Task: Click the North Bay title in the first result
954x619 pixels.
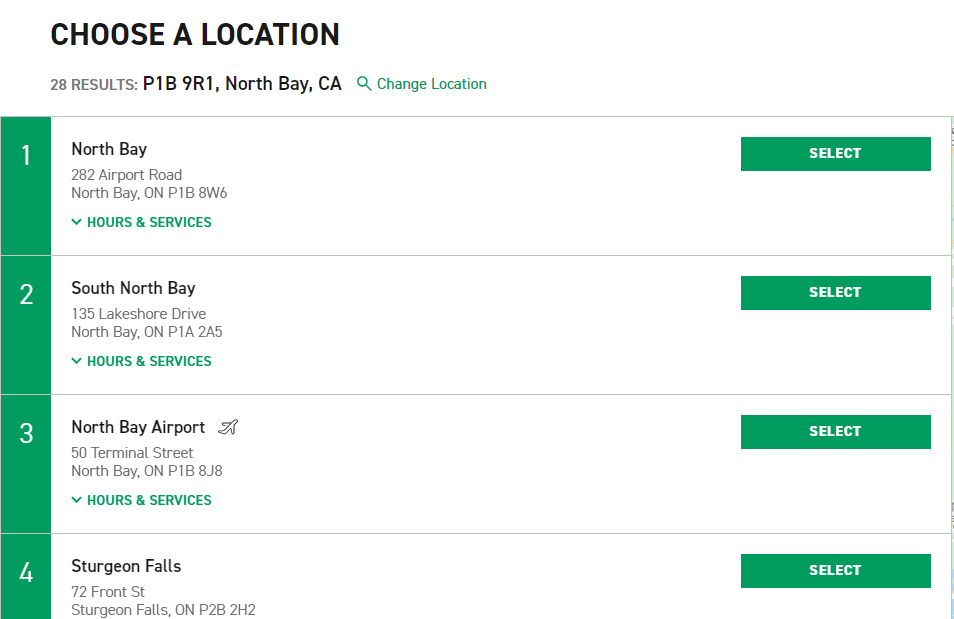Action: 109,149
